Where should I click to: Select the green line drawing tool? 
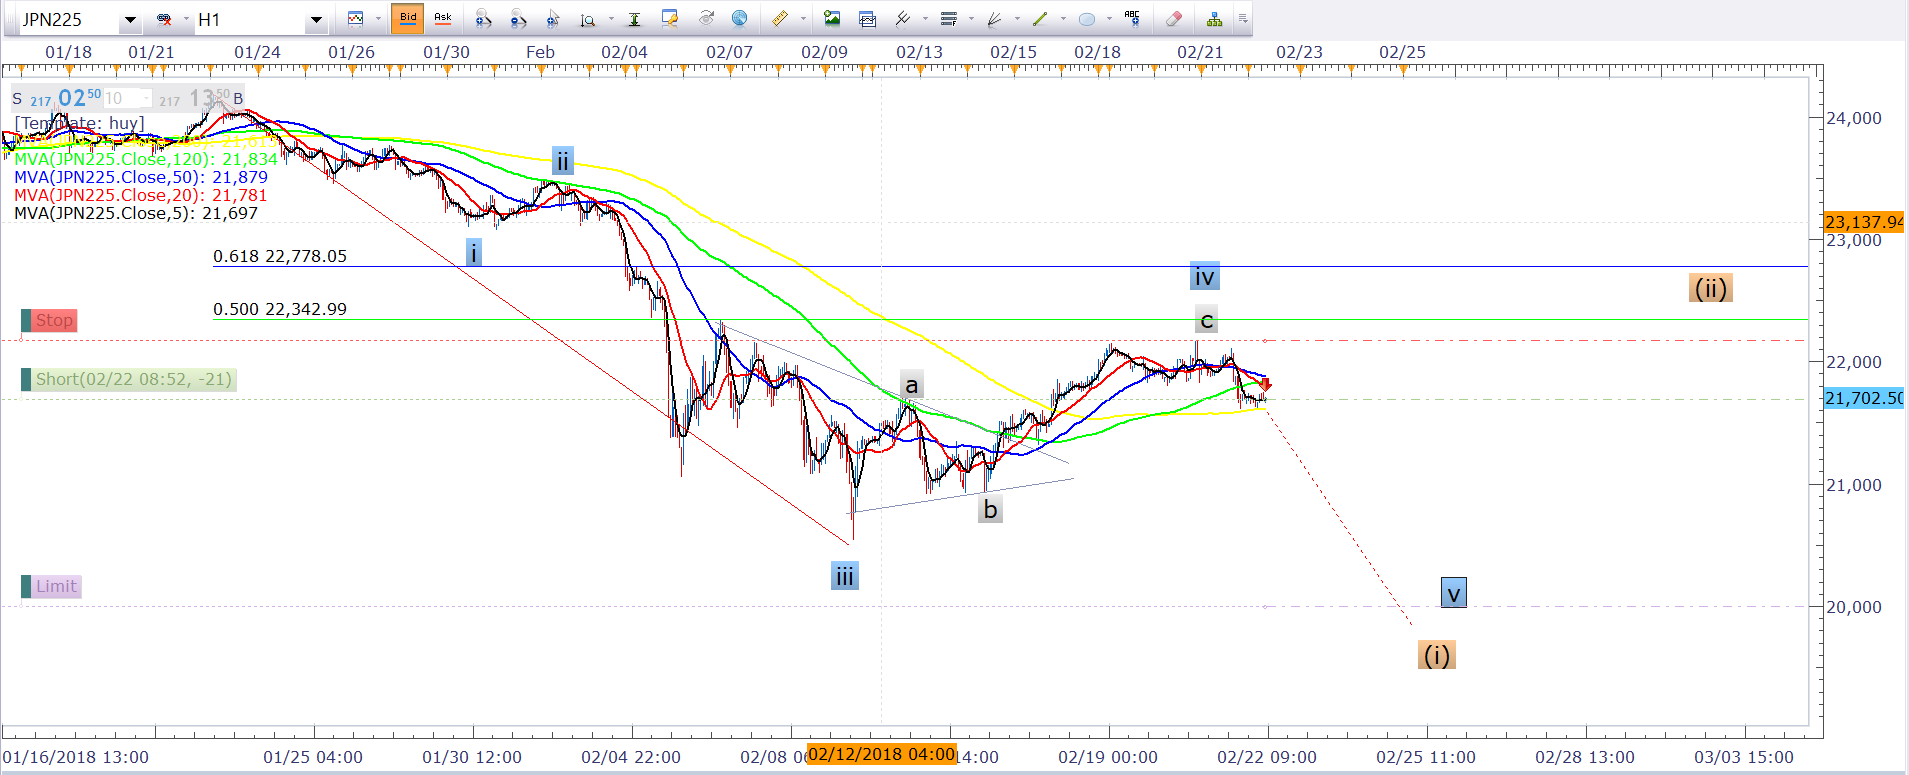[1040, 18]
